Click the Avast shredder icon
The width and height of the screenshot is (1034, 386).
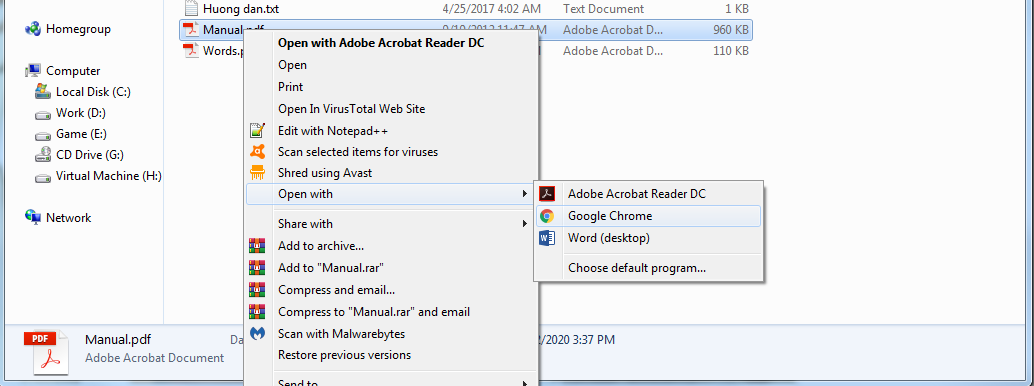(x=257, y=173)
